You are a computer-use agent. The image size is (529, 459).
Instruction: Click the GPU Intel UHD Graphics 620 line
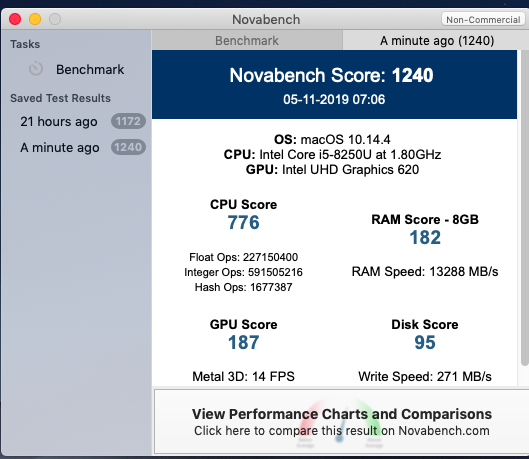pos(332,170)
